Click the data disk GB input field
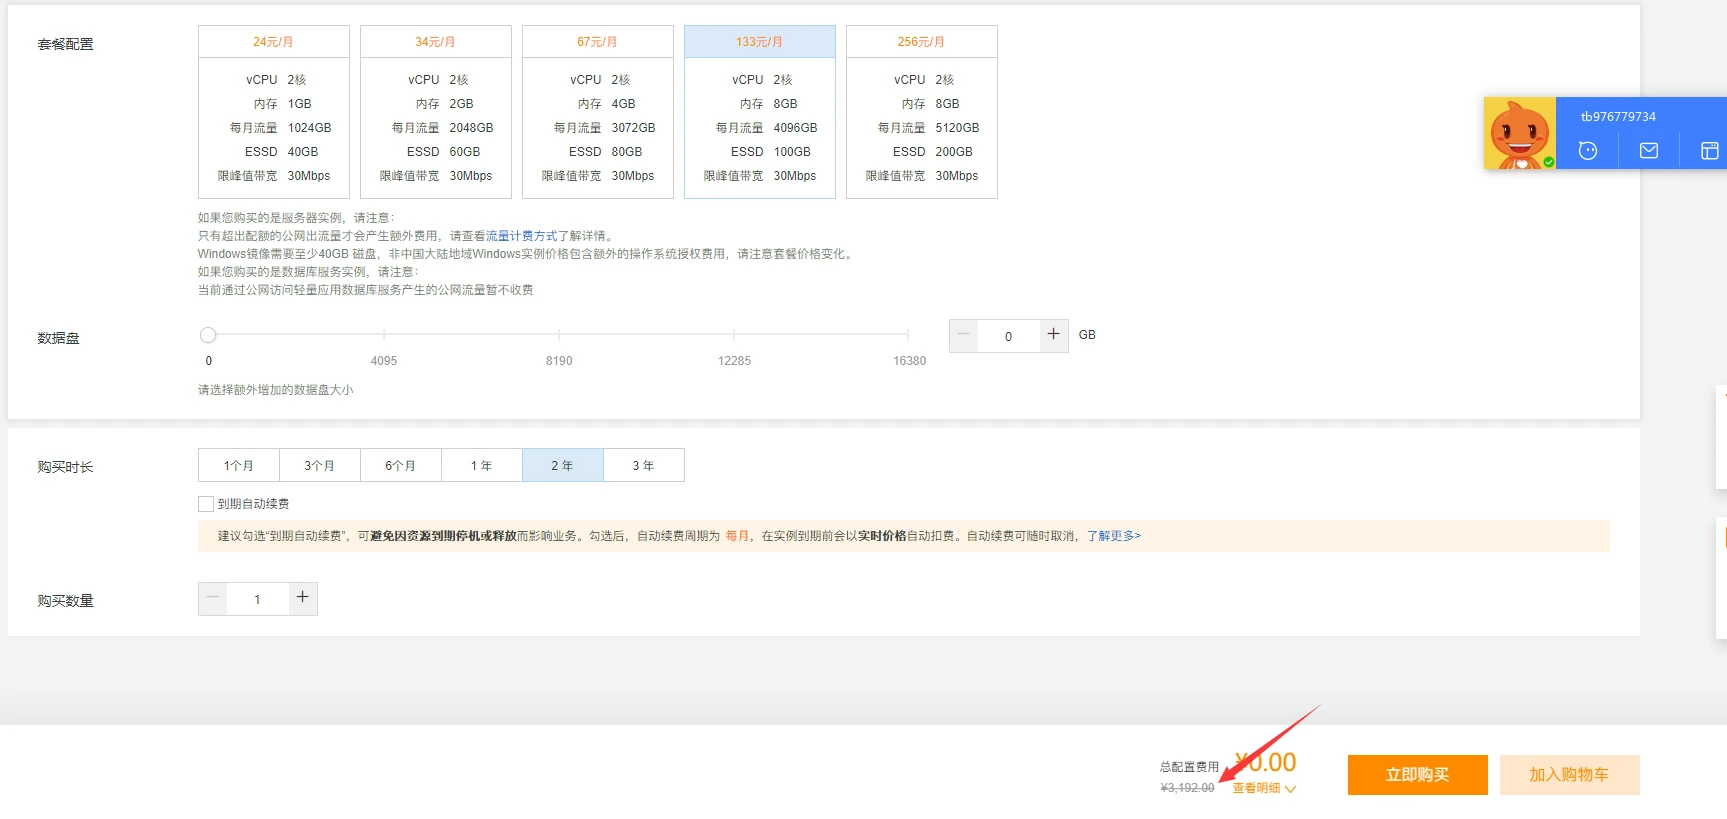This screenshot has height=819, width=1727. pyautogui.click(x=1008, y=336)
